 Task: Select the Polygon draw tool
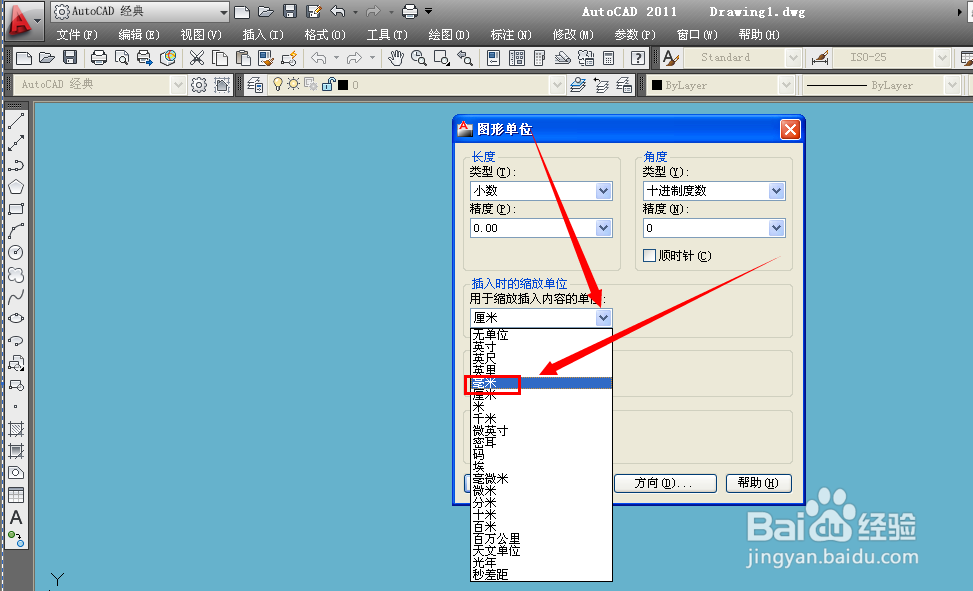click(16, 187)
